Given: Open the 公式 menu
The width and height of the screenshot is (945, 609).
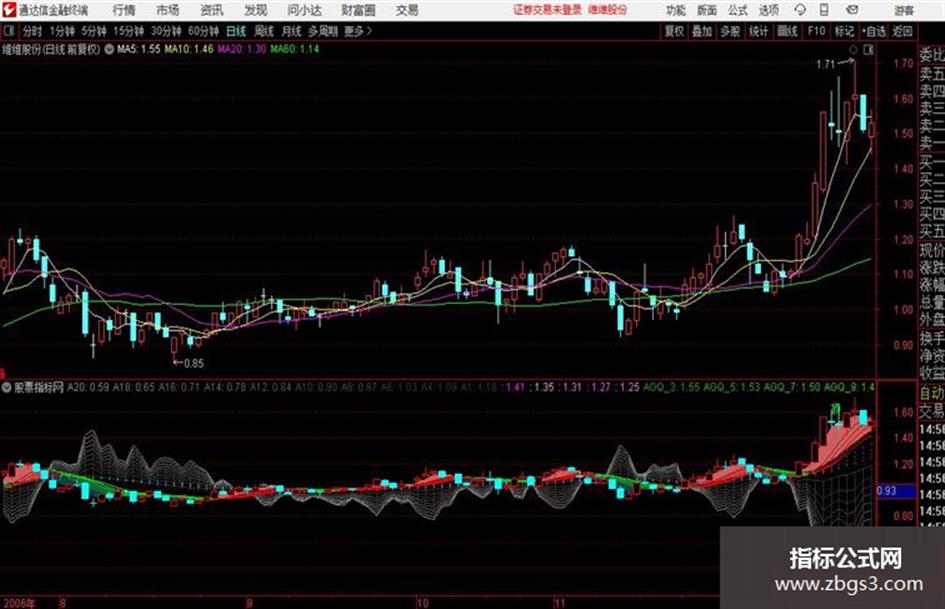Looking at the screenshot, I should (x=737, y=10).
